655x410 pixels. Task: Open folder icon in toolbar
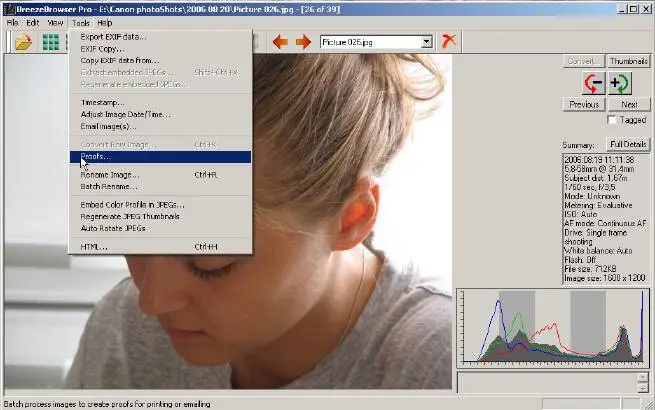click(x=23, y=42)
